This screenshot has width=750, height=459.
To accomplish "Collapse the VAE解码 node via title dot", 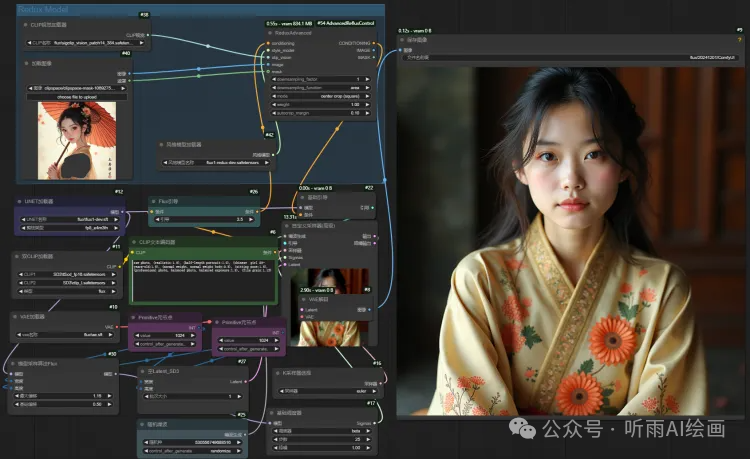I will [304, 300].
